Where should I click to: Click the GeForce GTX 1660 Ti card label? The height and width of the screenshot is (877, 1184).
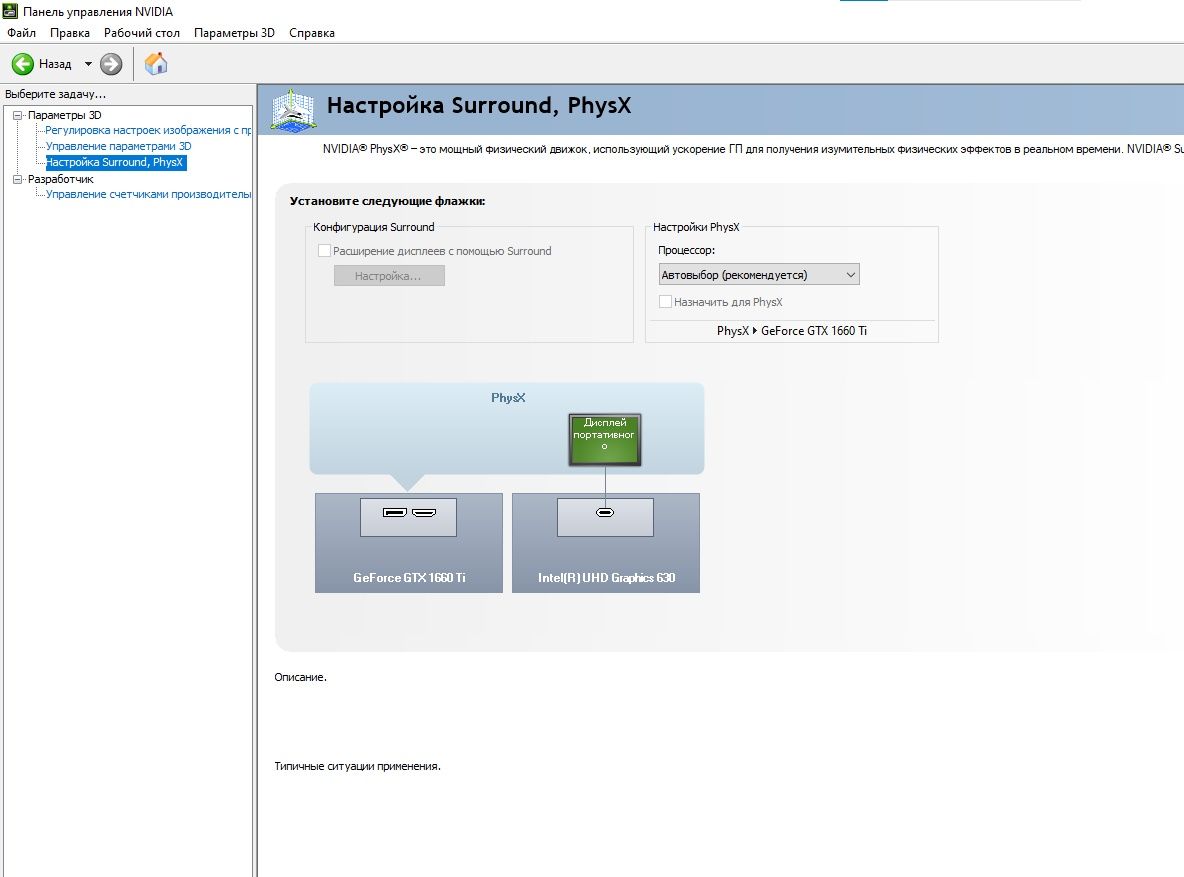(409, 578)
